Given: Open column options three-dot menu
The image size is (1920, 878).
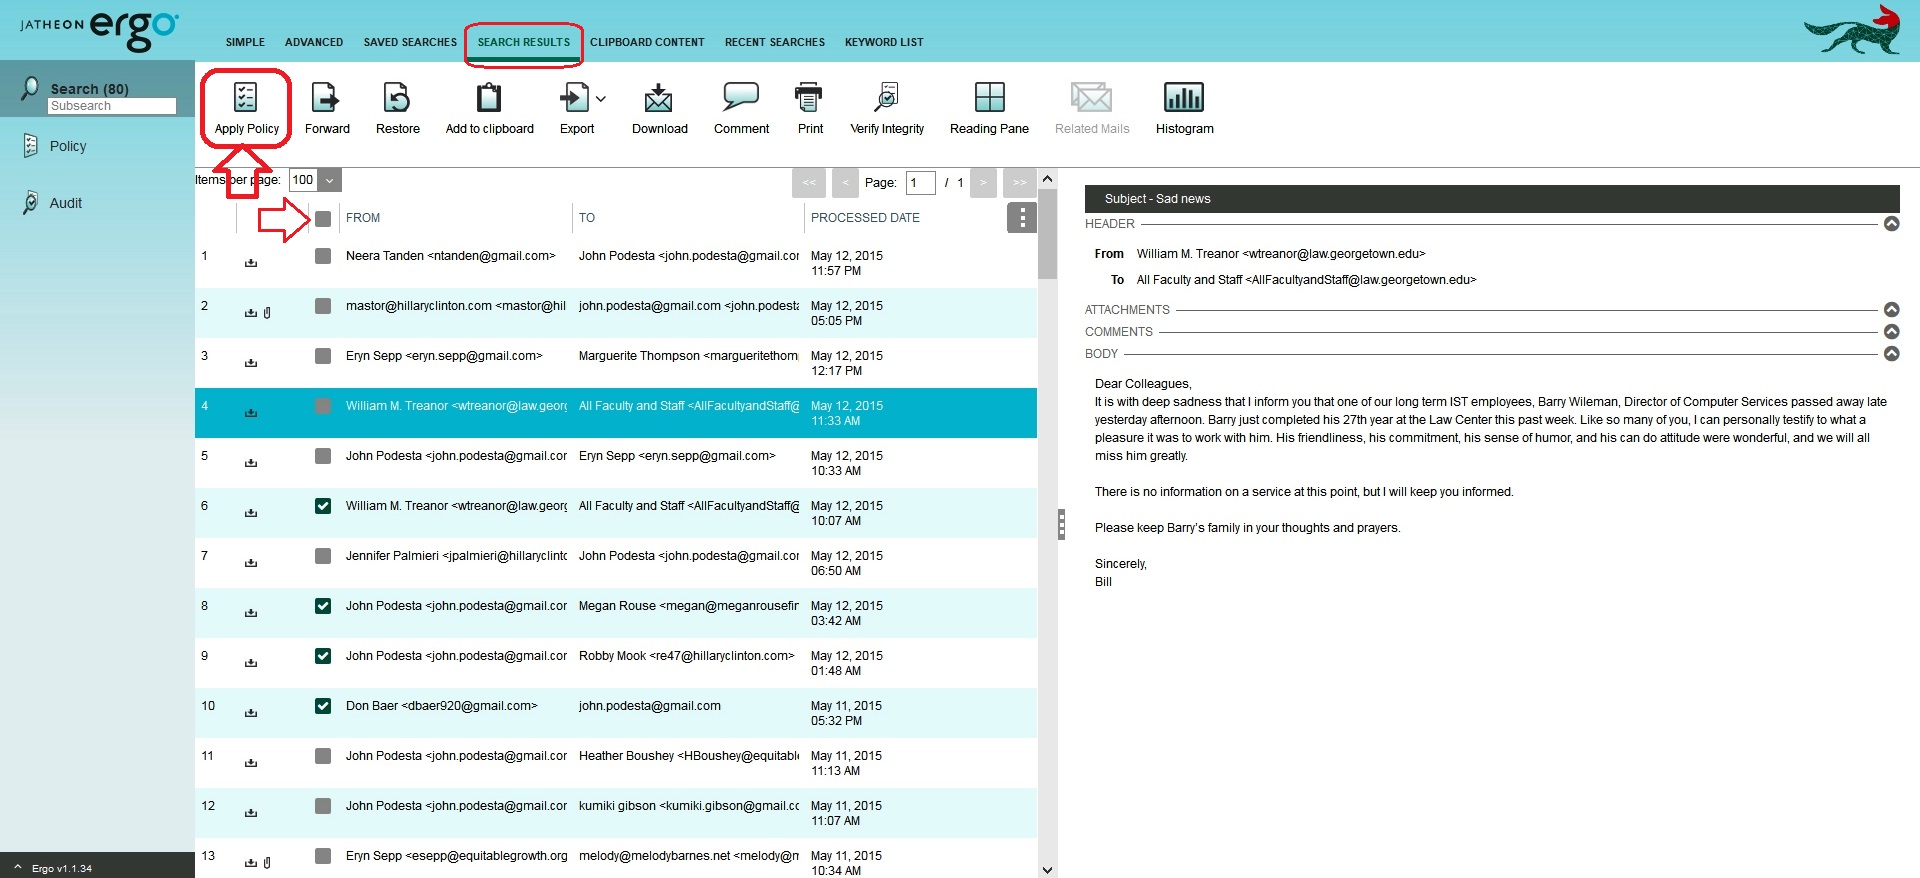Looking at the screenshot, I should 1022,218.
